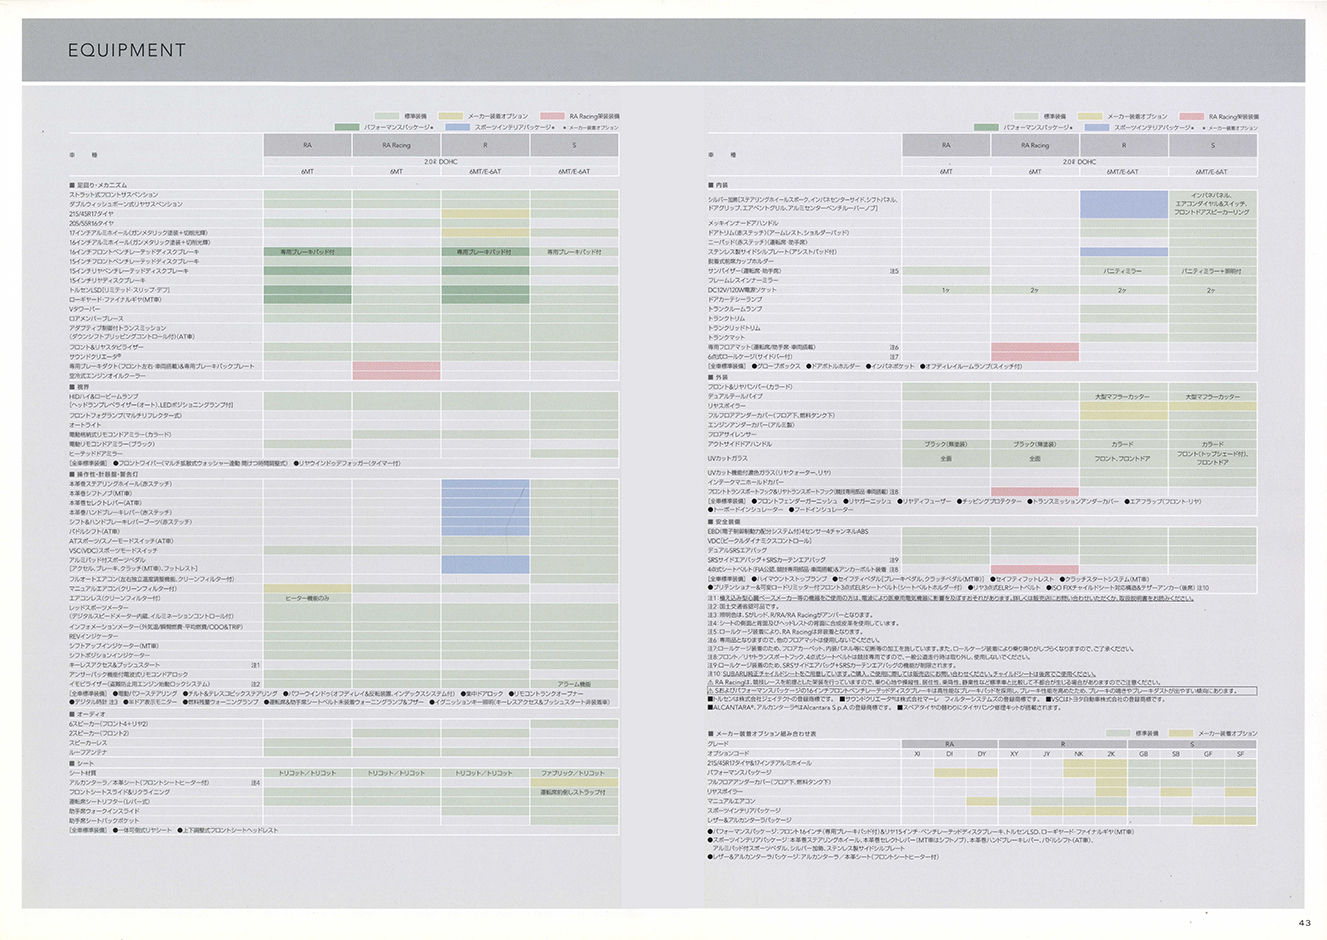
Task: Click row 'ロアメンバーブレース'
Action: [x=343, y=318]
